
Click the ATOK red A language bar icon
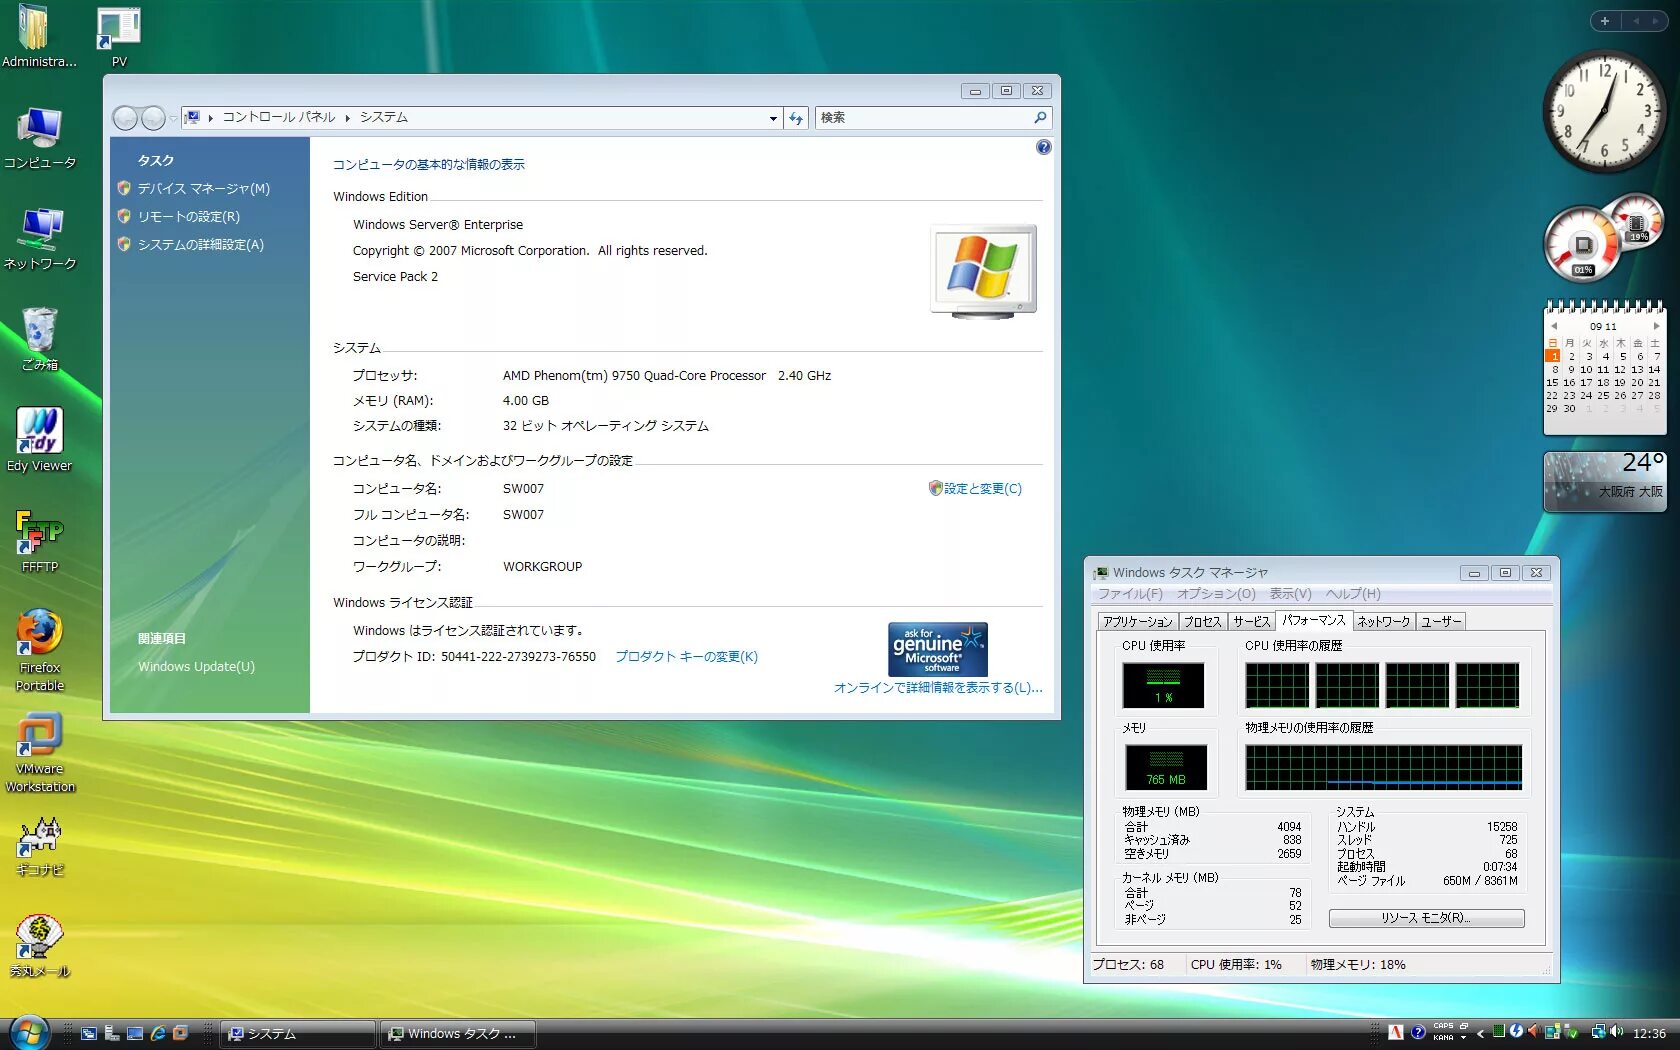(1396, 1032)
